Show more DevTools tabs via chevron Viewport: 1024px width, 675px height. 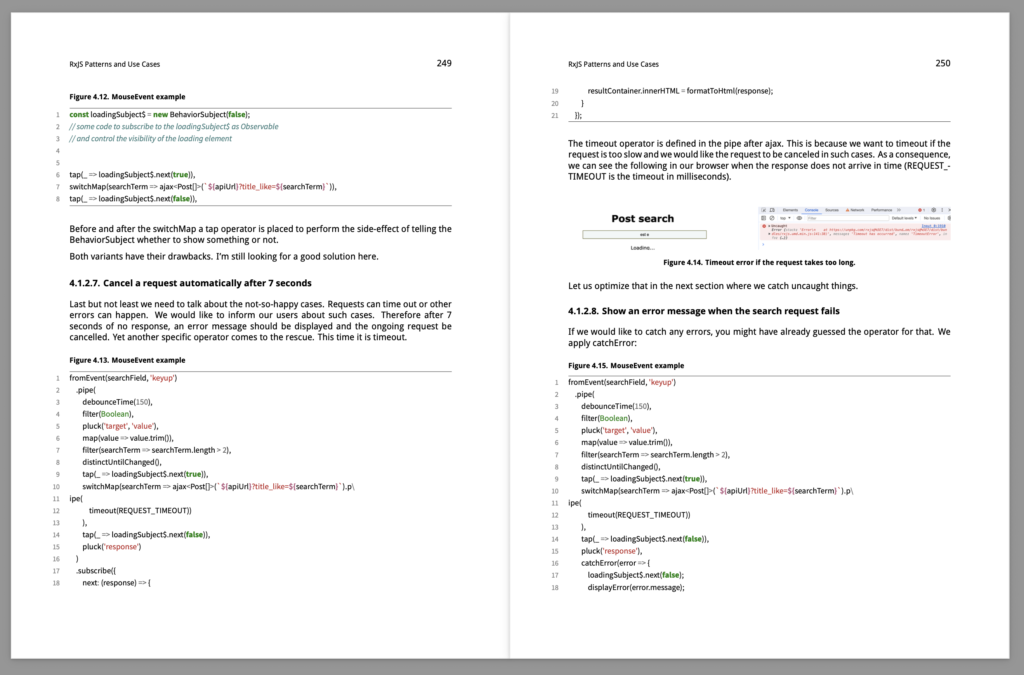(x=899, y=210)
